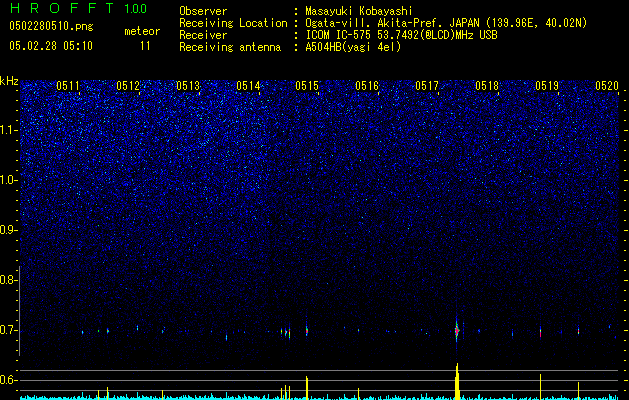Image resolution: width=629 pixels, height=400 pixels.
Task: Click the kHz axis unit label
Action: click(9, 81)
